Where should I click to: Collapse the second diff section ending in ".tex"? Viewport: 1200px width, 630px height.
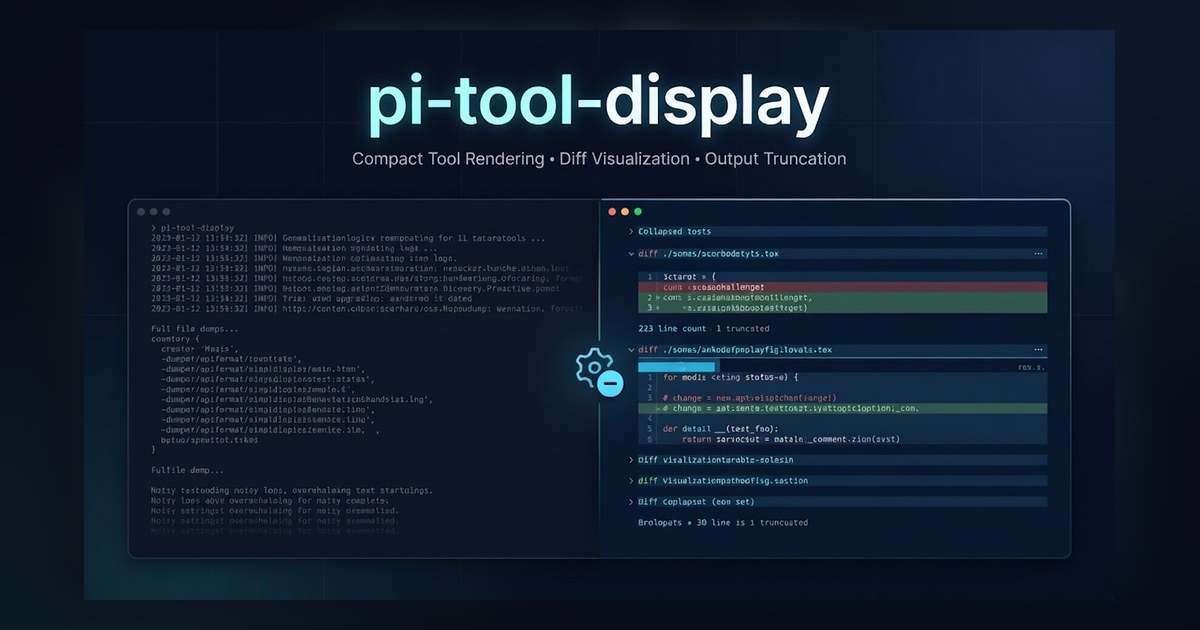click(631, 350)
